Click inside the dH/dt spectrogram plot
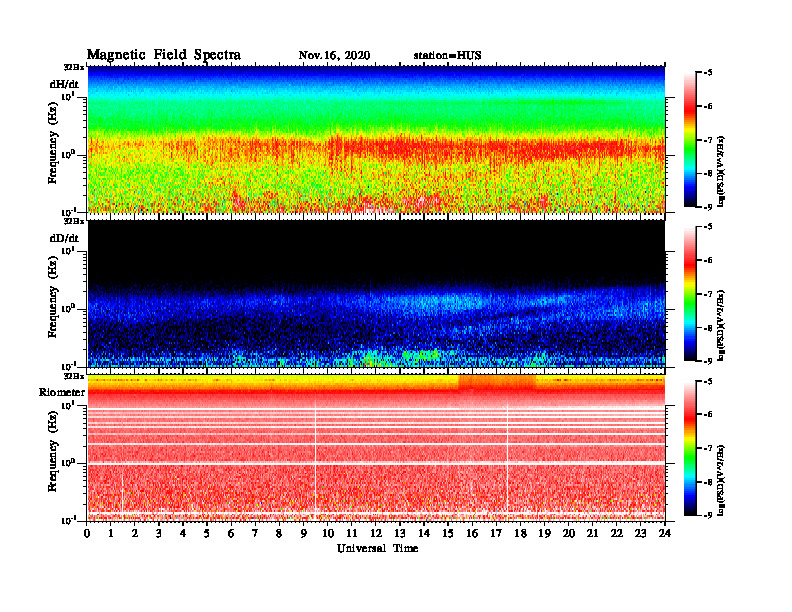The width and height of the screenshot is (792, 612). coord(376,139)
